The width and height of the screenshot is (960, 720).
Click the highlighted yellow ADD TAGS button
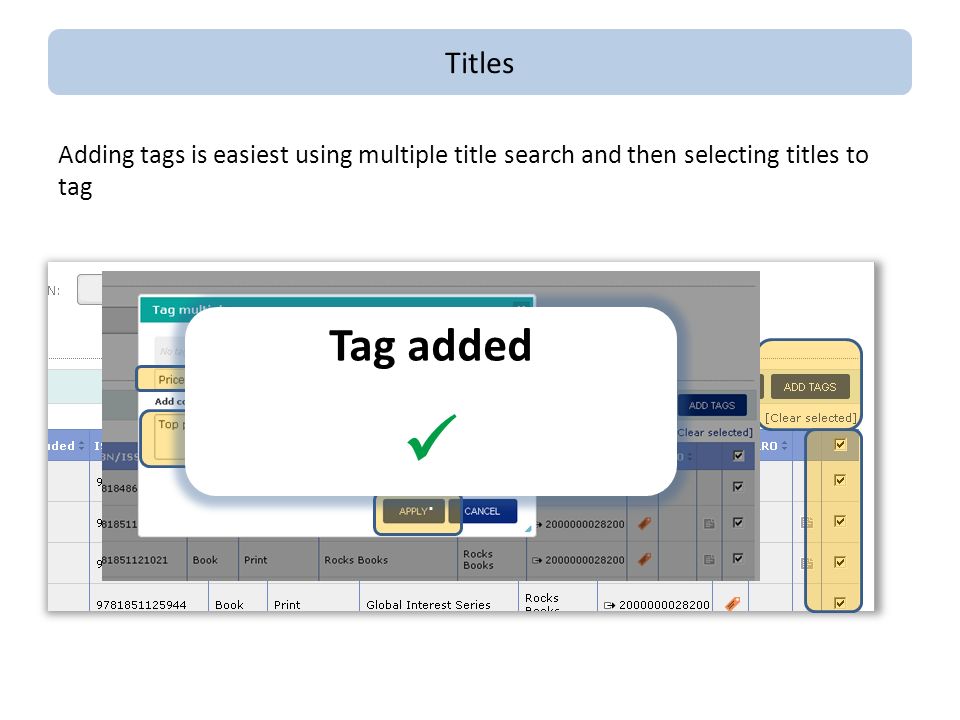810,387
